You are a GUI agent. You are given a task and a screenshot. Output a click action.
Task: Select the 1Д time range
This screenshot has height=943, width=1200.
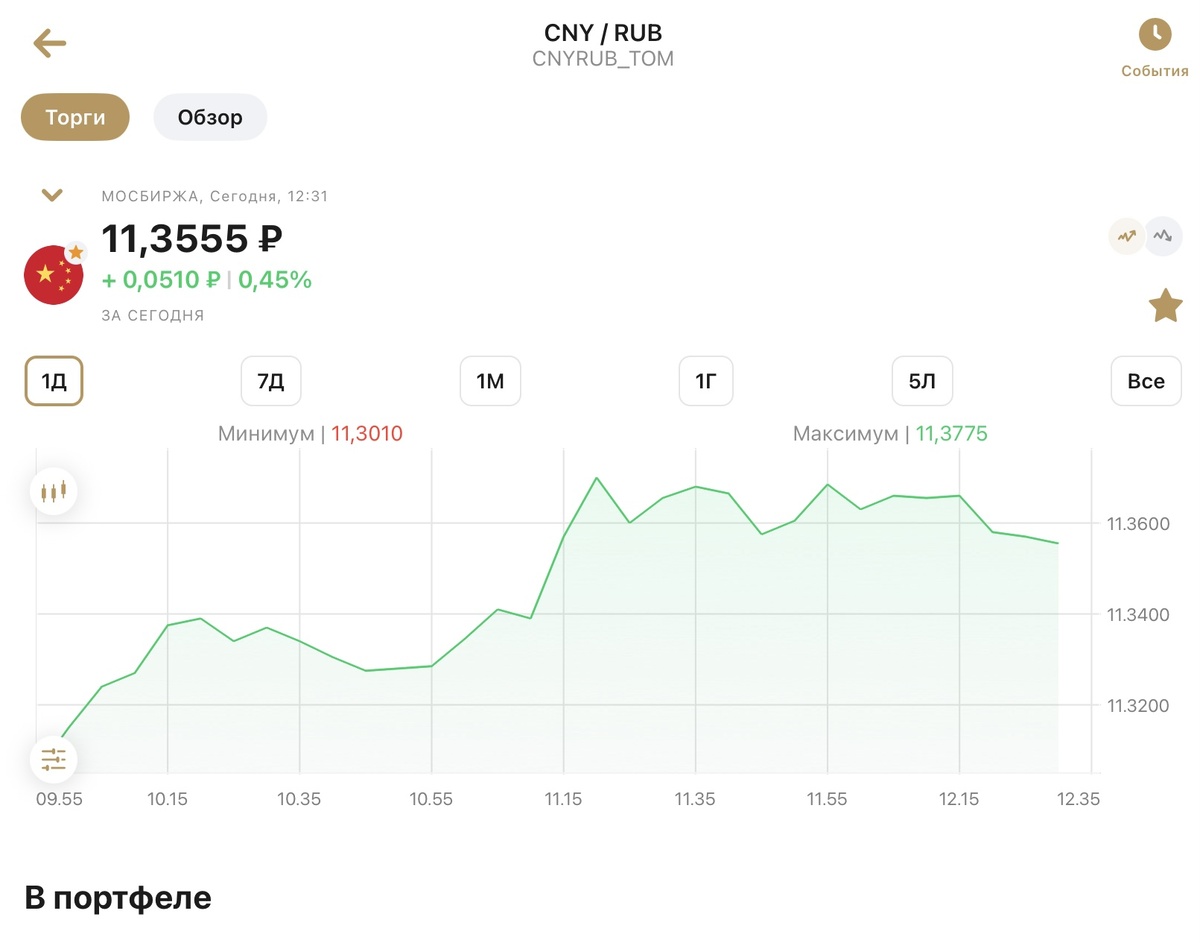click(x=54, y=381)
